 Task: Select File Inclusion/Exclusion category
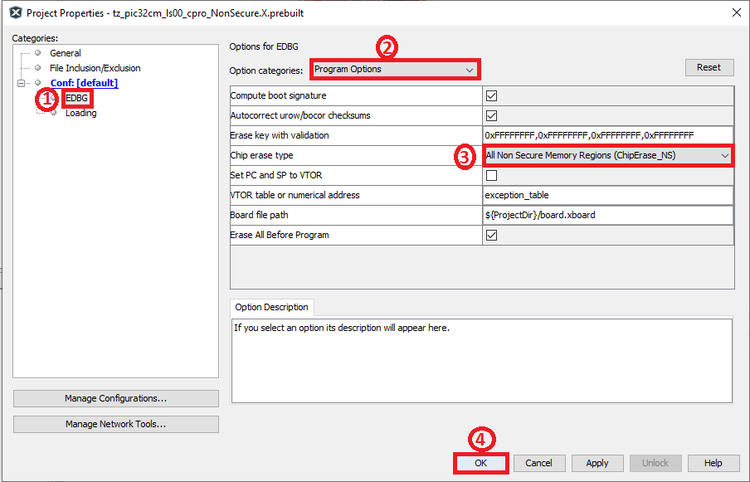click(x=95, y=68)
